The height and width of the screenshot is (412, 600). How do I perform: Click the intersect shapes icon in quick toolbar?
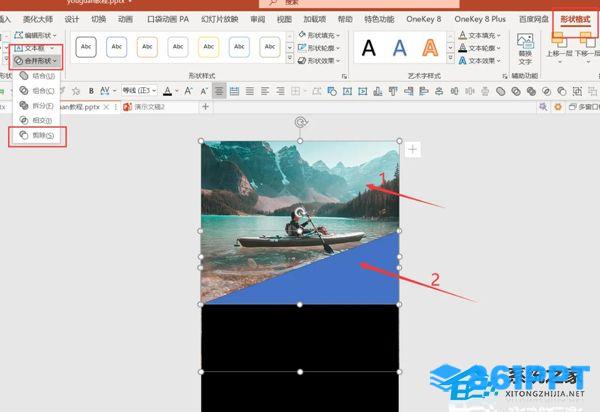tap(546, 91)
